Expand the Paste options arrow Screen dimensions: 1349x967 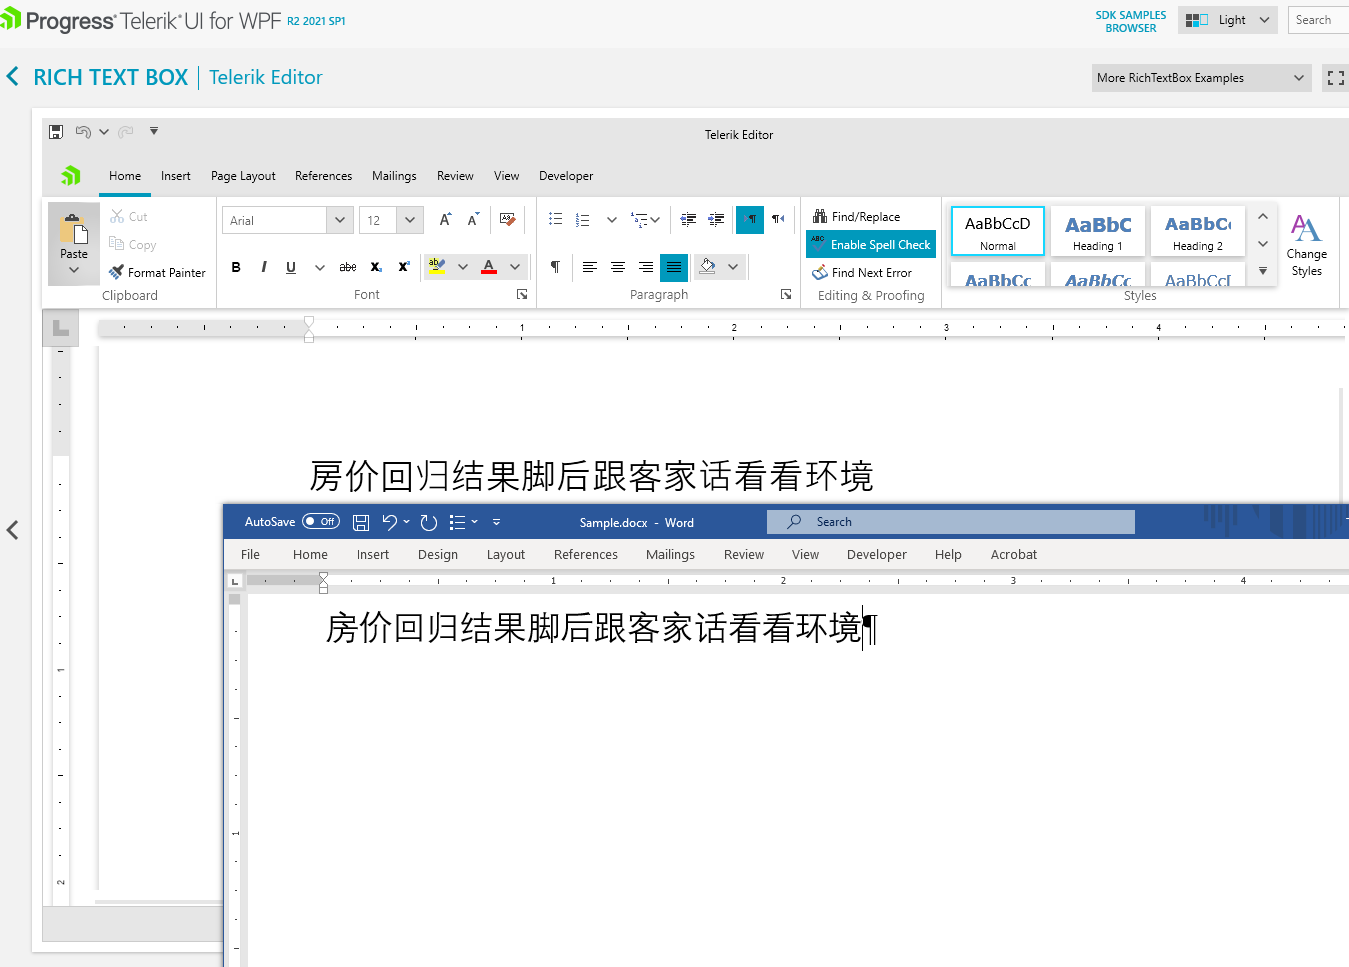coord(74,270)
